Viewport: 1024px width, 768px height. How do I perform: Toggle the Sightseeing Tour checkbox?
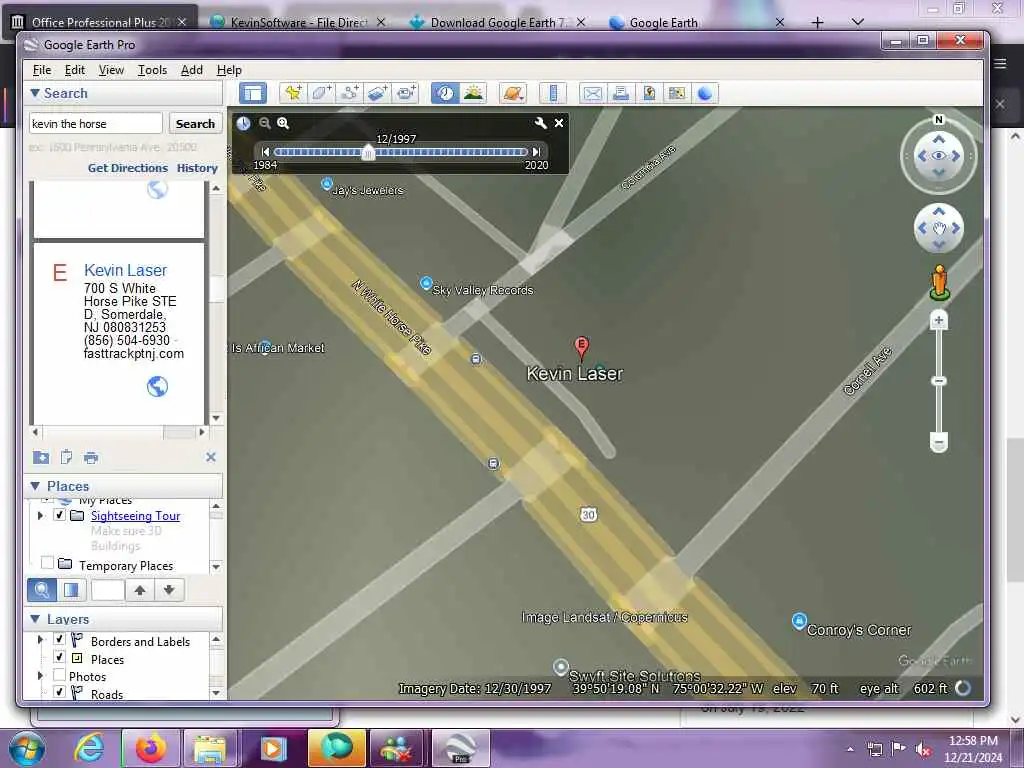click(x=59, y=515)
